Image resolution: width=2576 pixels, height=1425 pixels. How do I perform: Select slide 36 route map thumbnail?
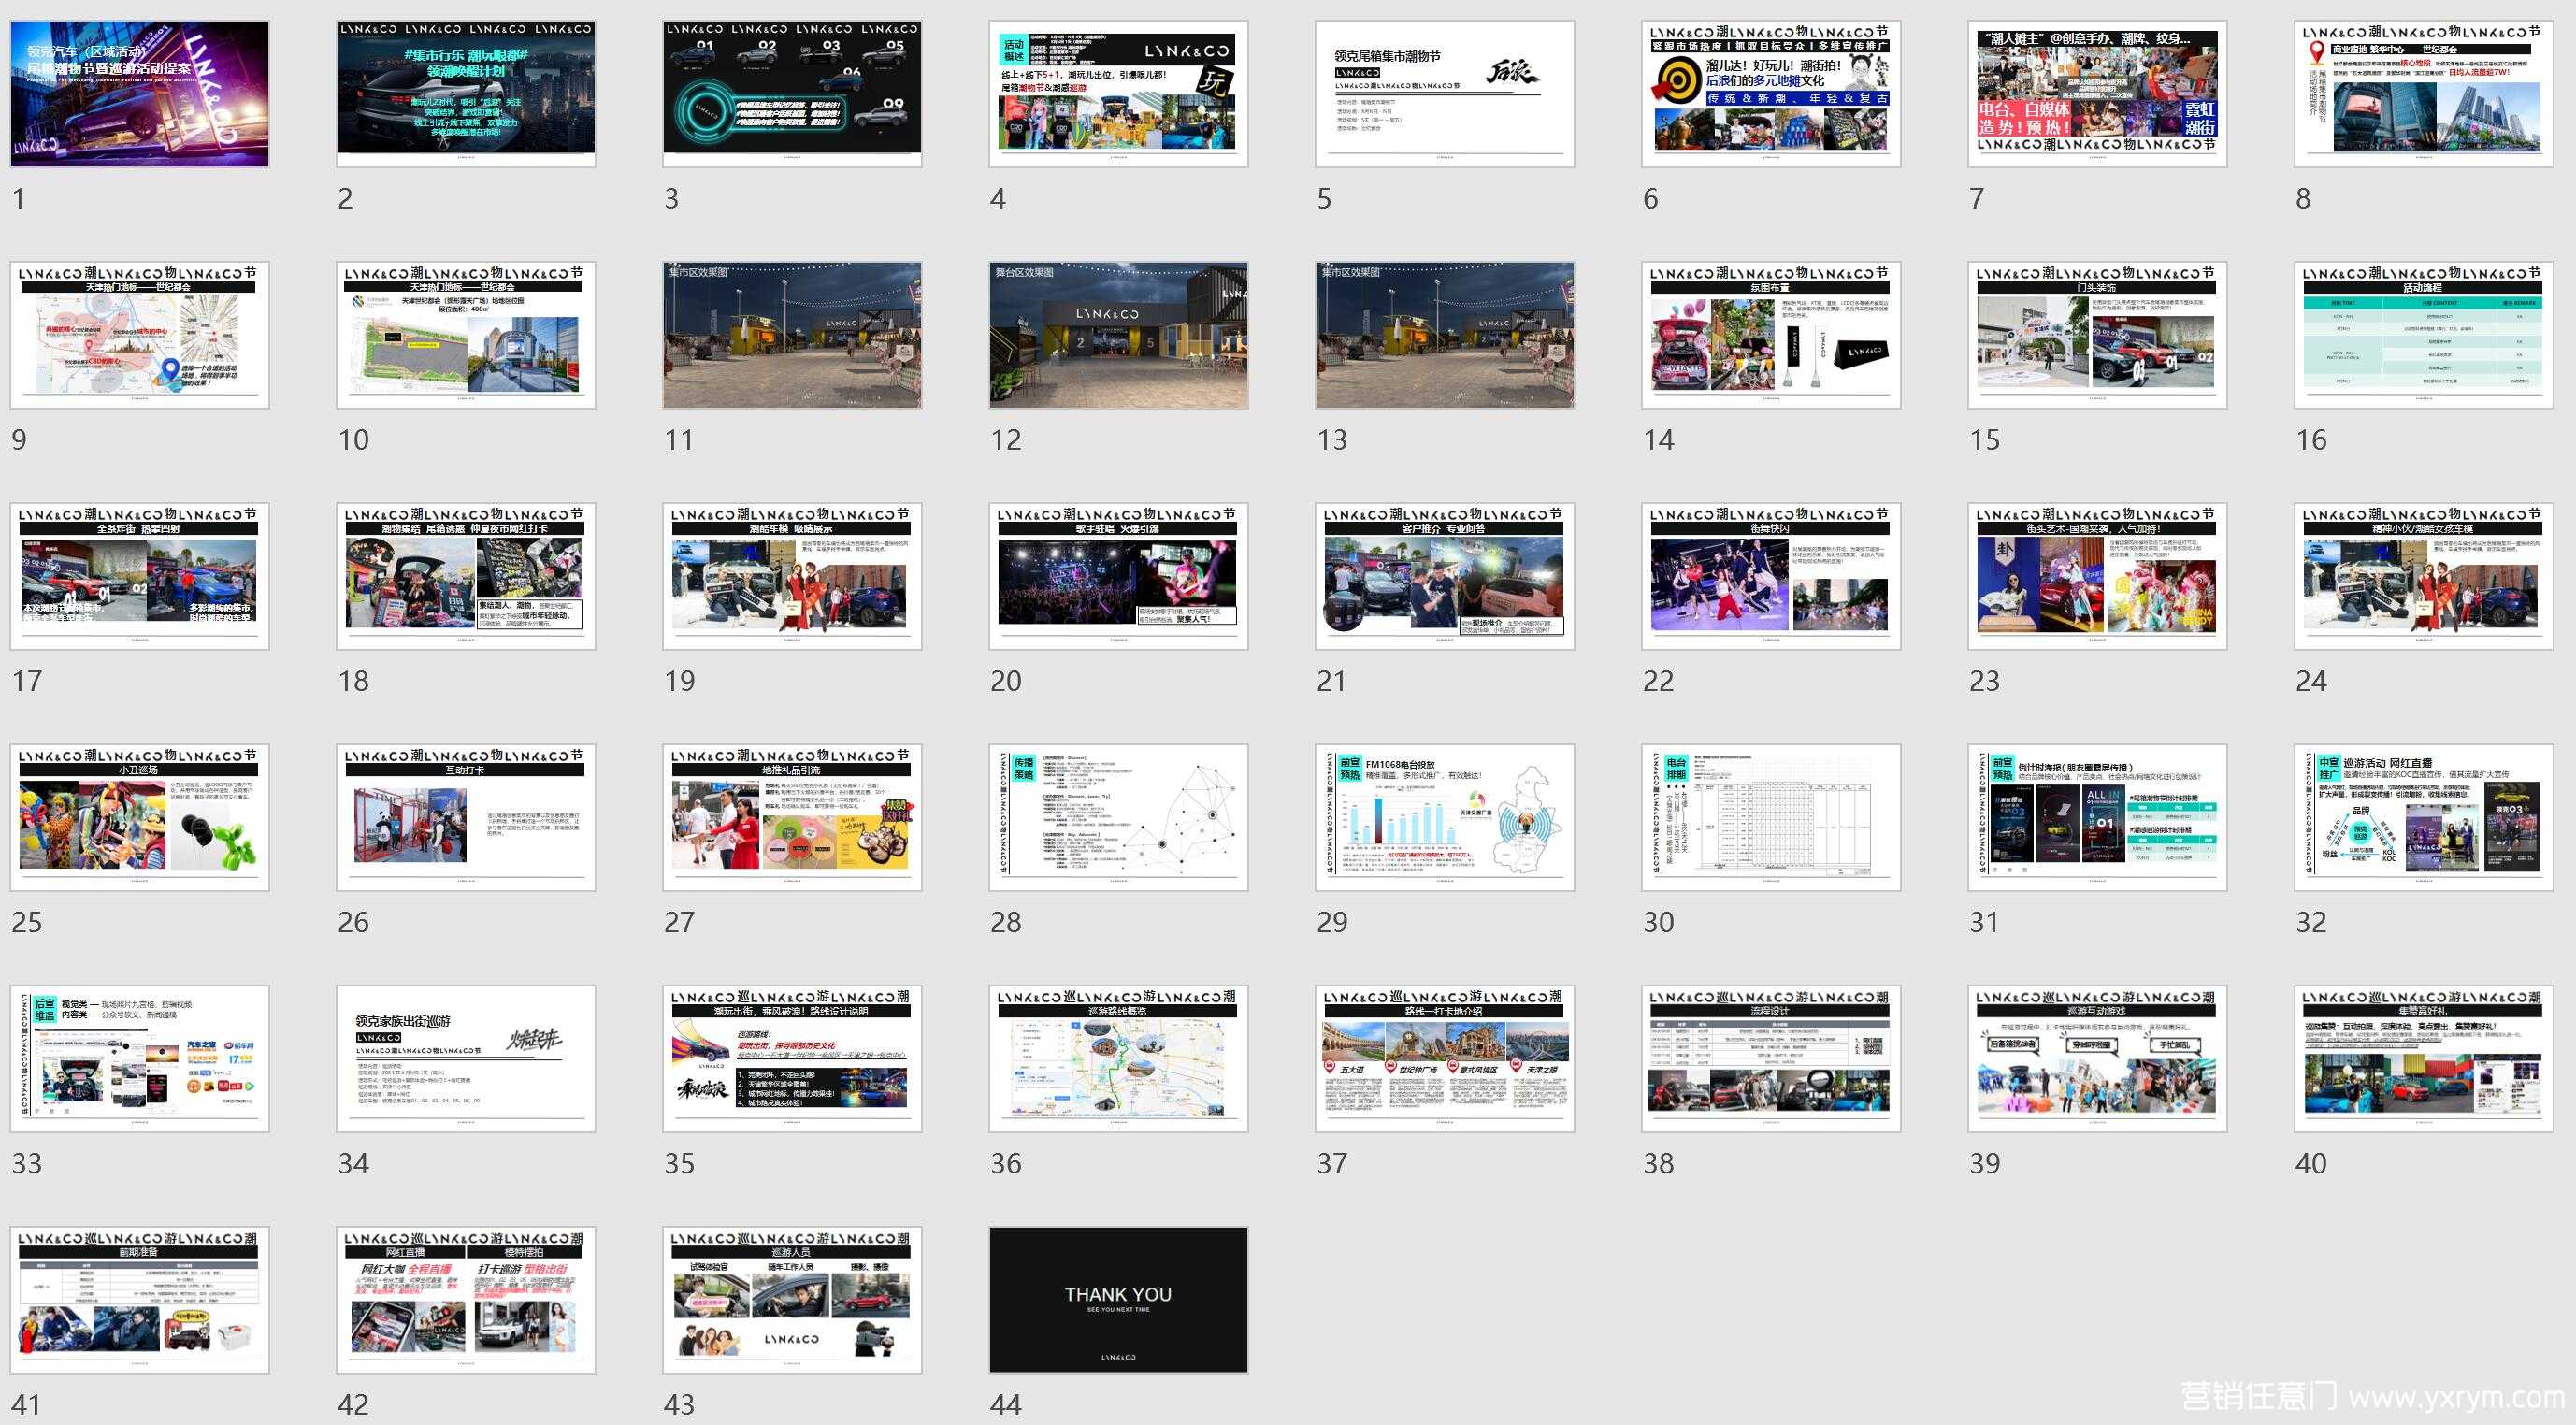[1119, 1059]
